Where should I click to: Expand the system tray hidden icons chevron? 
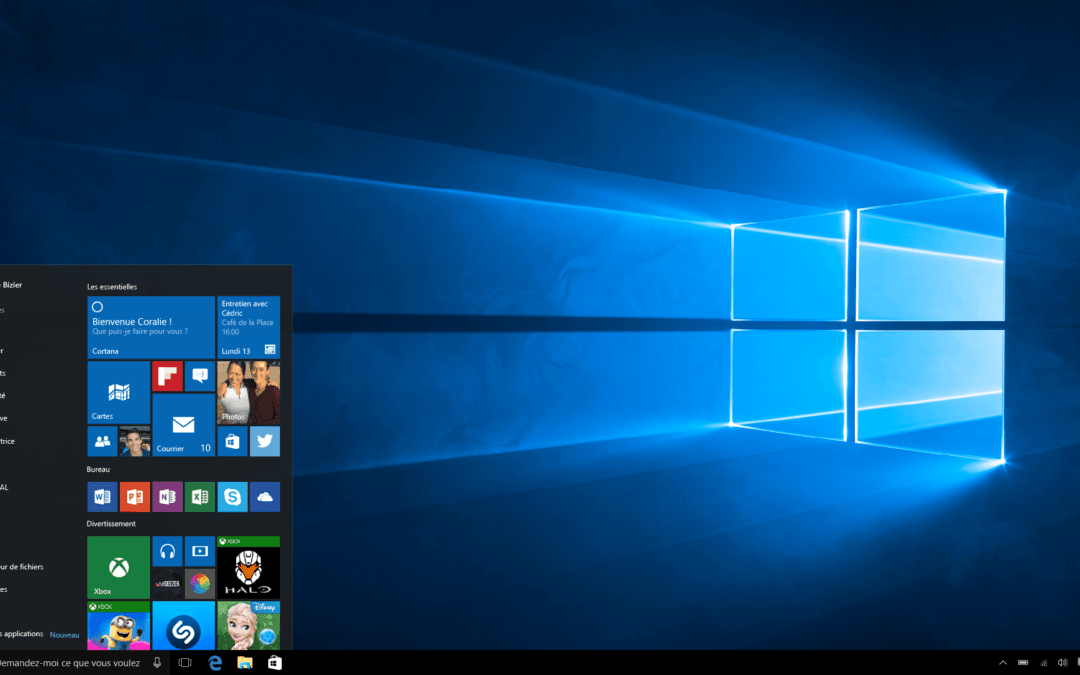pos(1003,662)
